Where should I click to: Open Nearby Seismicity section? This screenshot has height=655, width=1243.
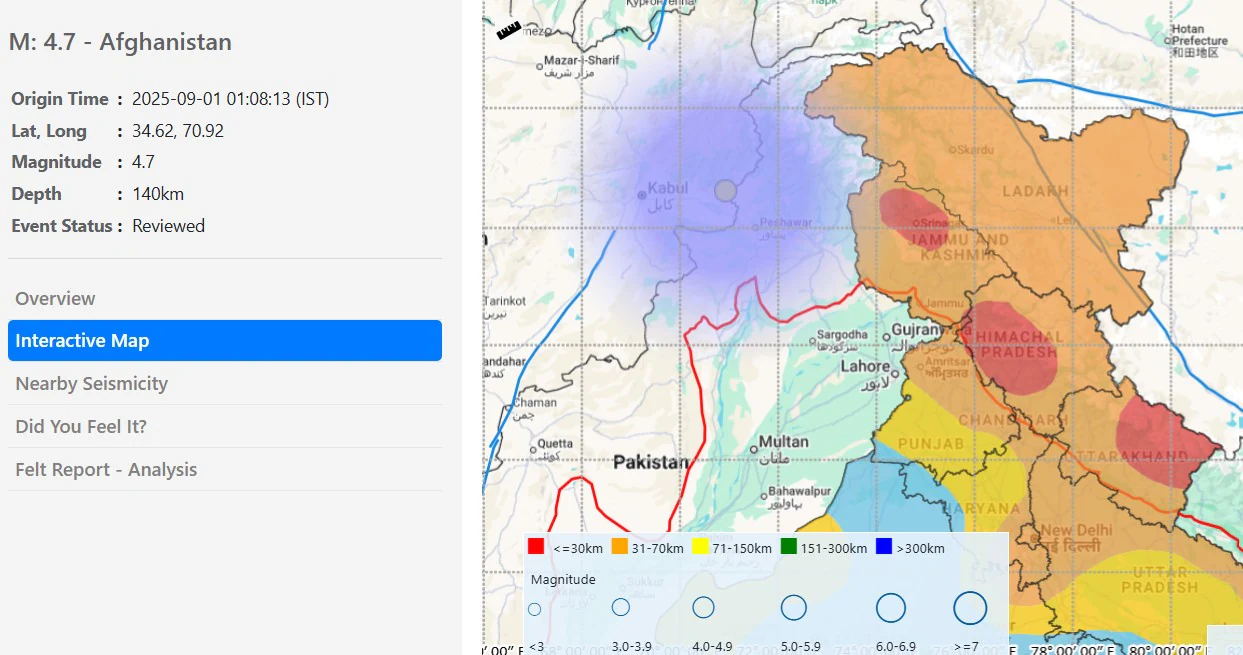point(225,384)
